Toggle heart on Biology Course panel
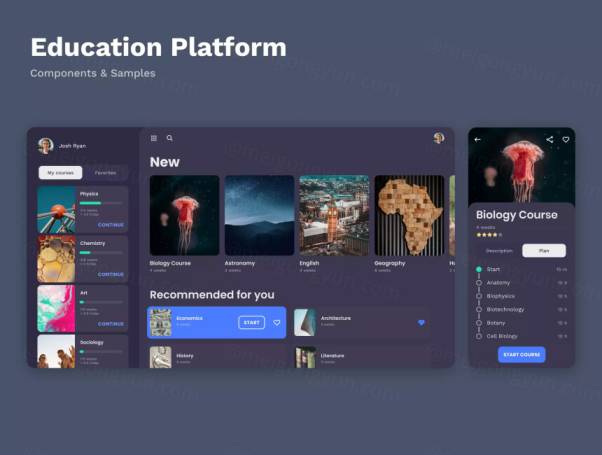 565,140
